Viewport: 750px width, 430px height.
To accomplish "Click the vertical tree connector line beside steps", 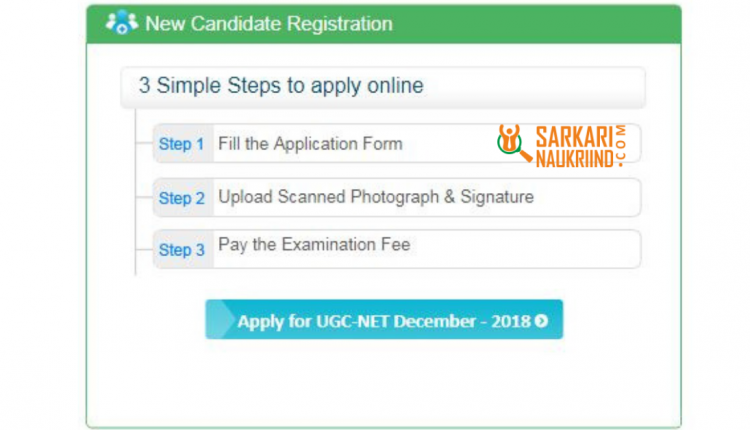I will click(136, 192).
